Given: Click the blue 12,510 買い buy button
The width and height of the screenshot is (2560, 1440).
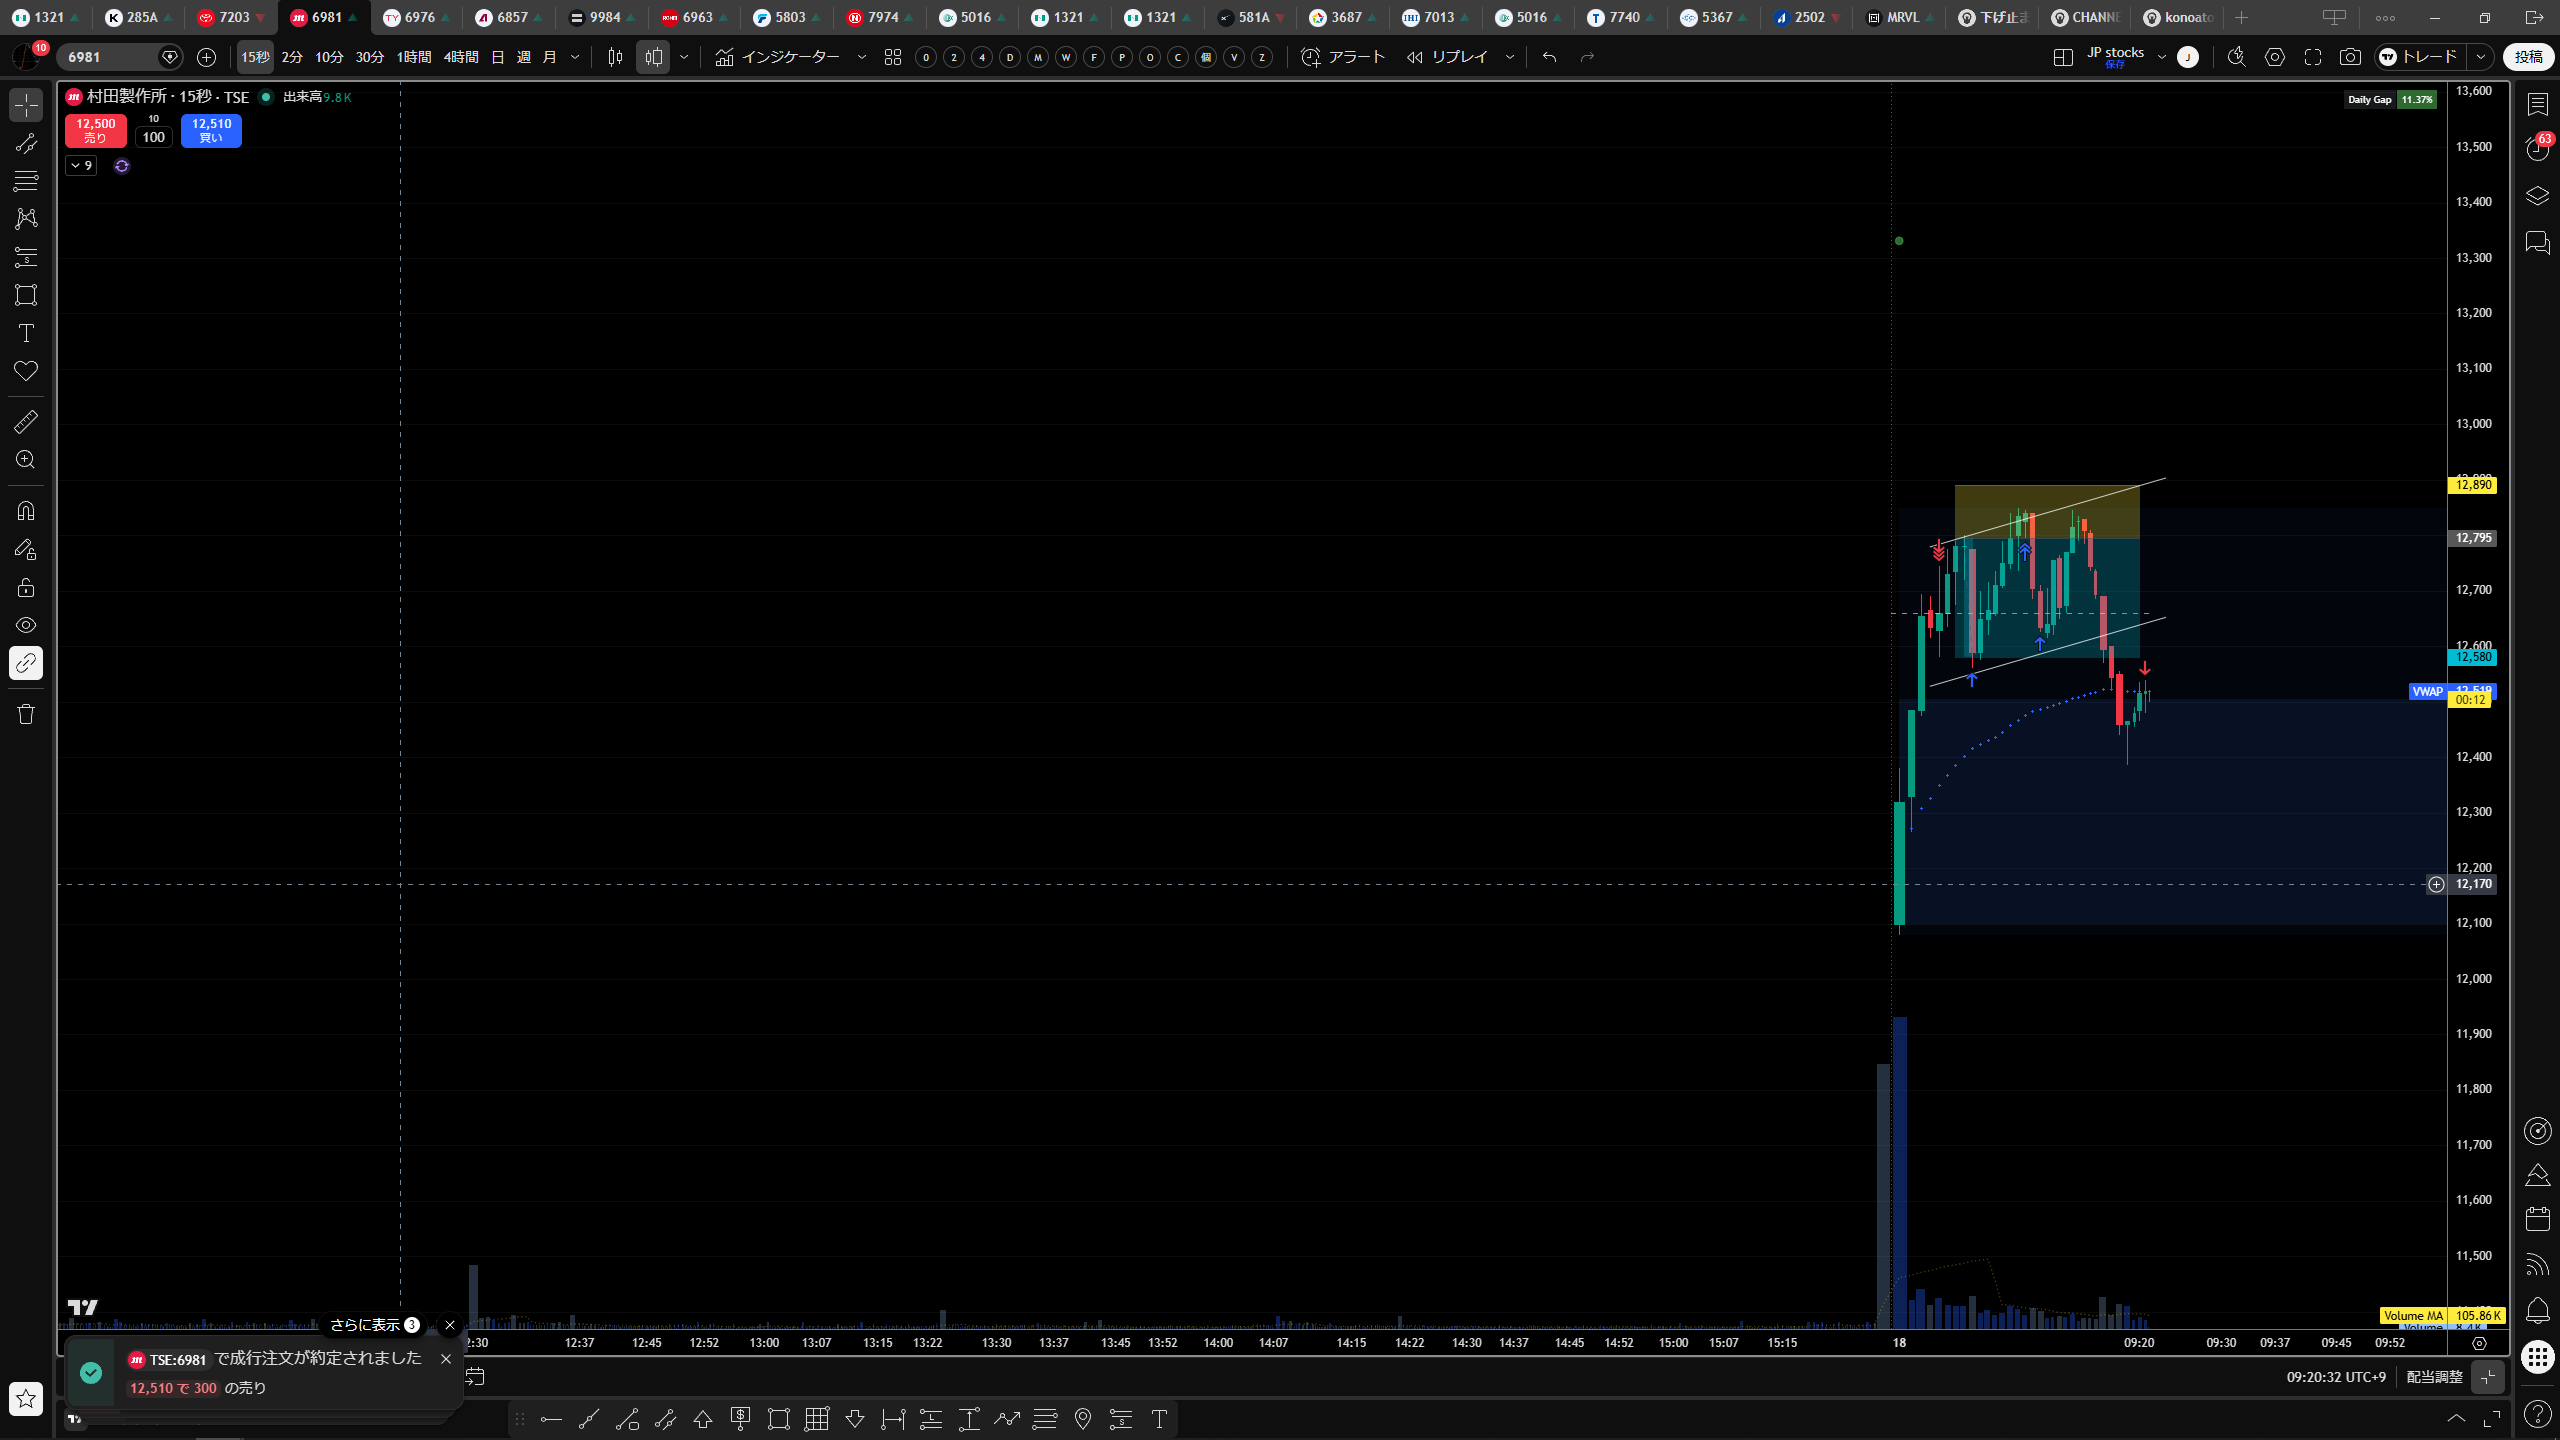Looking at the screenshot, I should coord(211,131).
